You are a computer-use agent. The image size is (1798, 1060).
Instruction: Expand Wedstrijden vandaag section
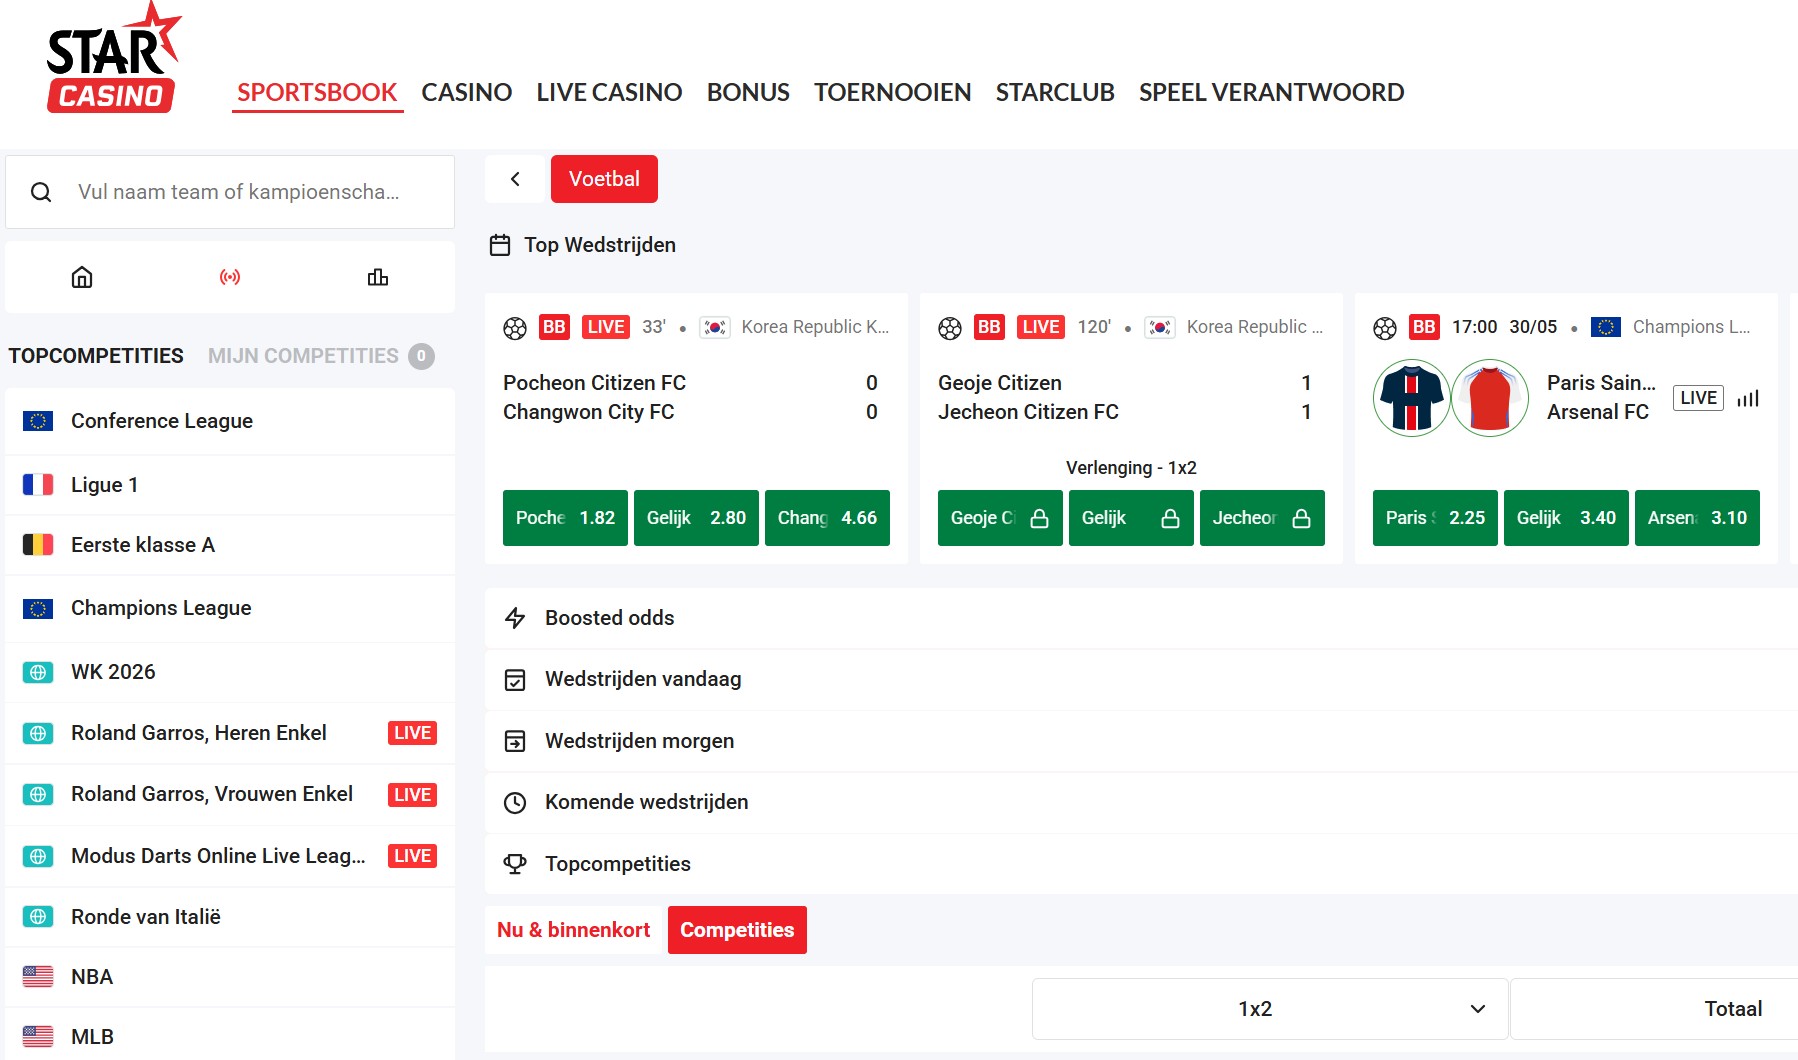pos(1141,680)
